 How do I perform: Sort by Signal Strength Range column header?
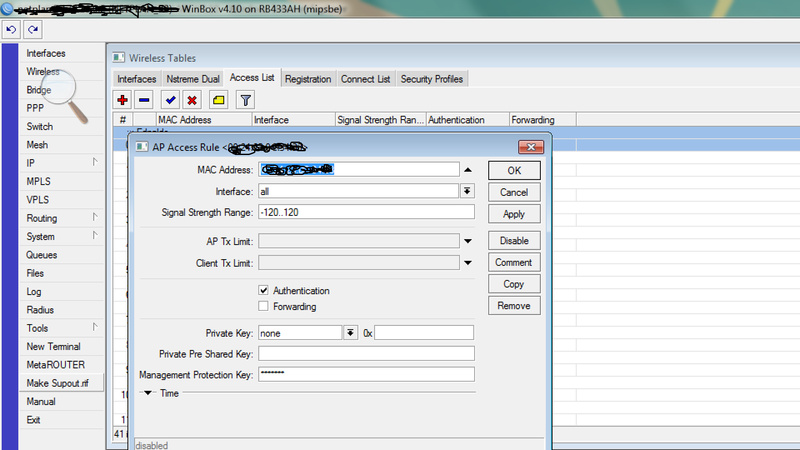381,120
